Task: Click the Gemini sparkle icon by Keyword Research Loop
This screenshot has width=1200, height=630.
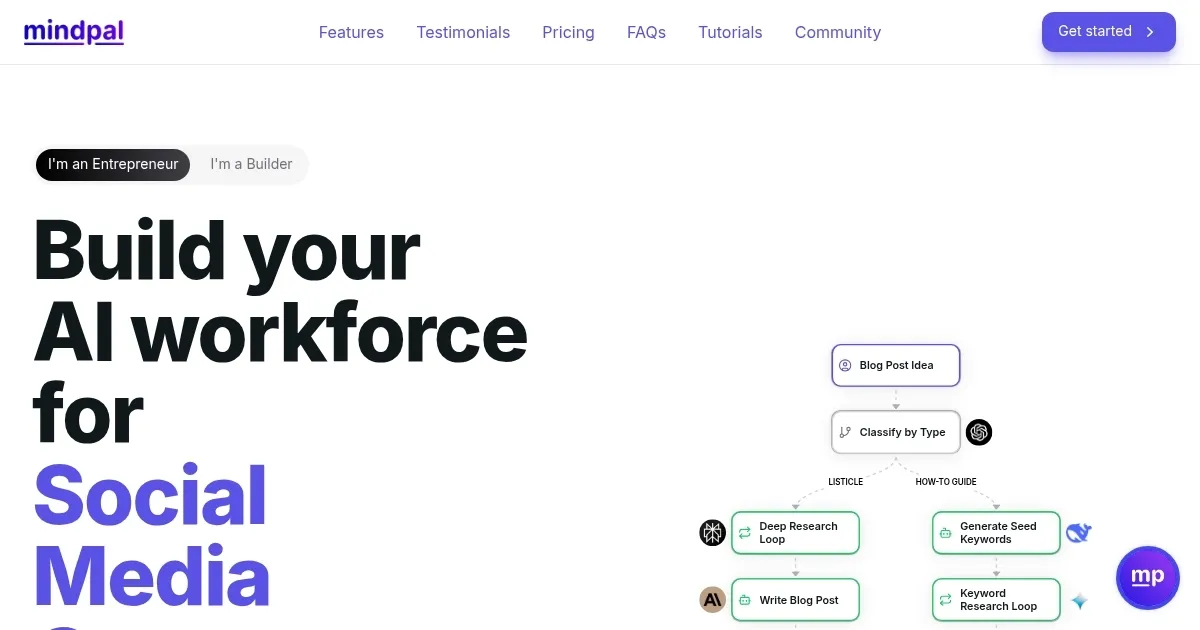Action: click(1079, 601)
